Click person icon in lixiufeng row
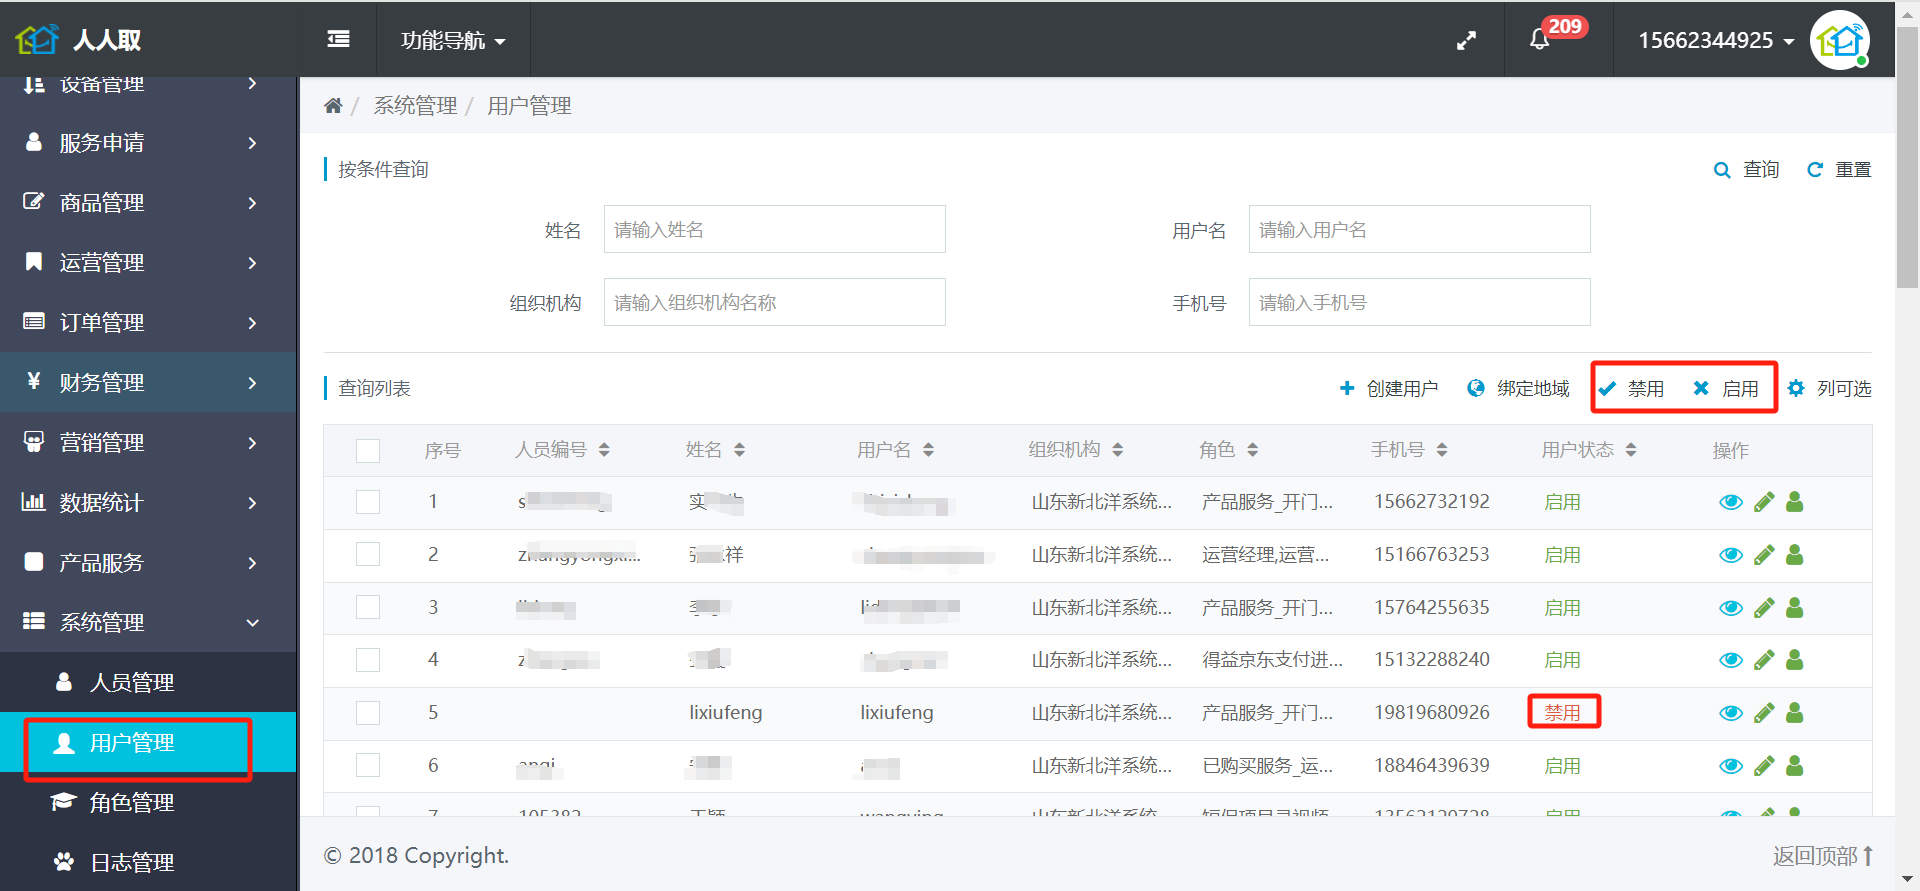The height and width of the screenshot is (891, 1920). click(1795, 713)
